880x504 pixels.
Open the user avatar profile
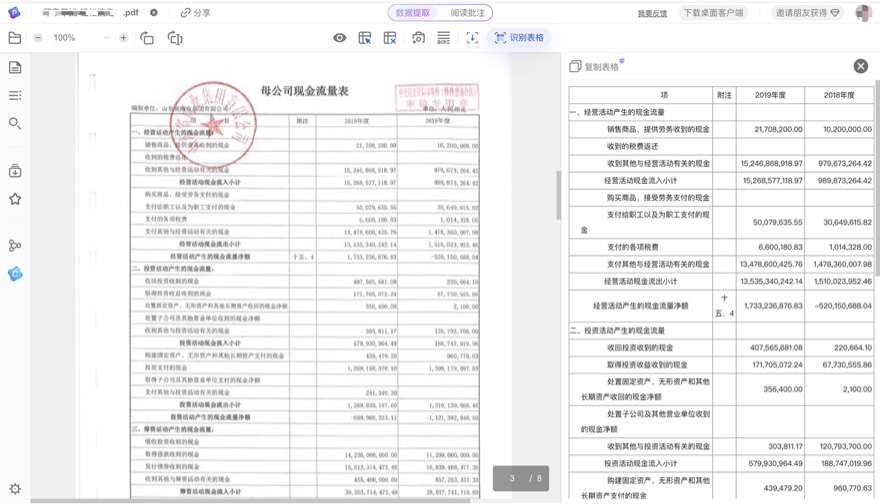point(863,12)
